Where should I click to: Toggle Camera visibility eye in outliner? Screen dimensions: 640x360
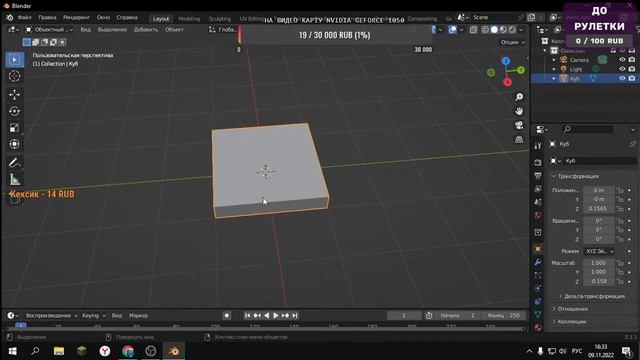coord(622,60)
